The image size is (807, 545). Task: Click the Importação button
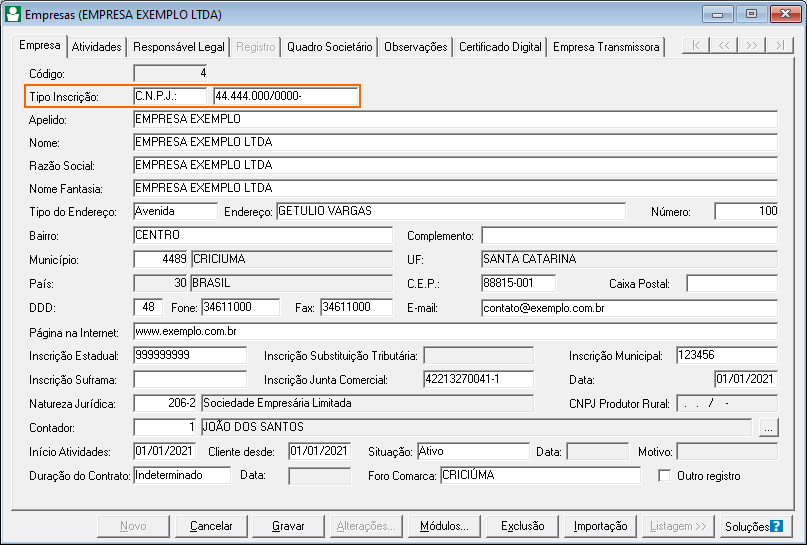(600, 526)
